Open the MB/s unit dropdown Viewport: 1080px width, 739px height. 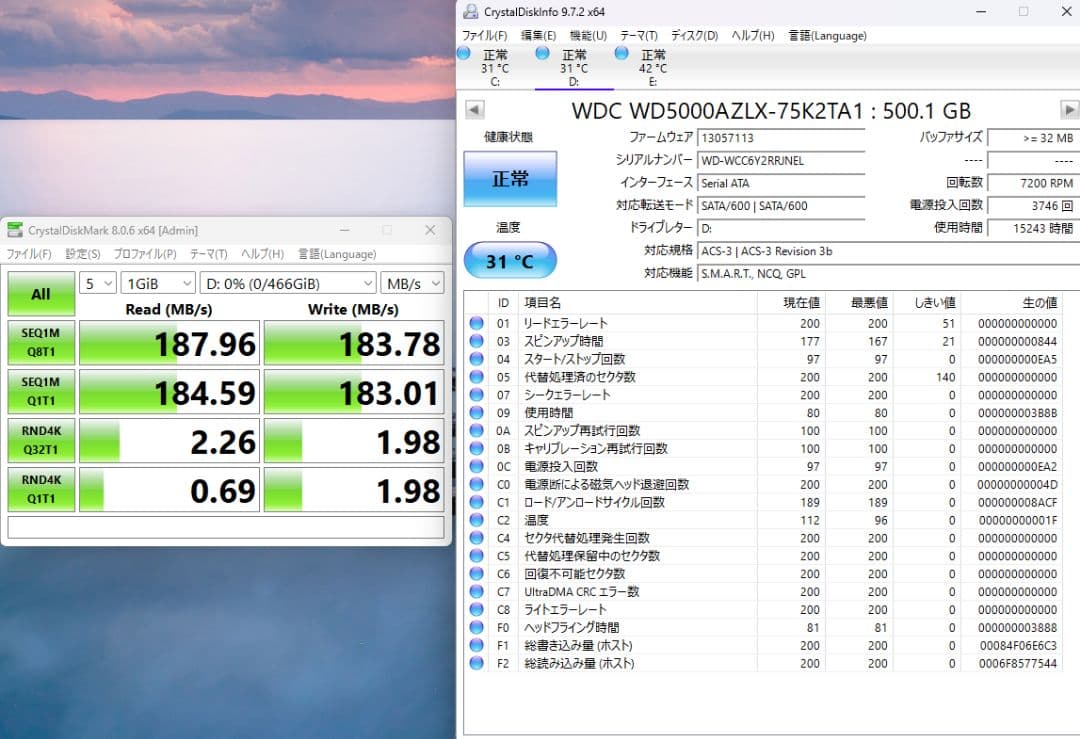tap(413, 283)
